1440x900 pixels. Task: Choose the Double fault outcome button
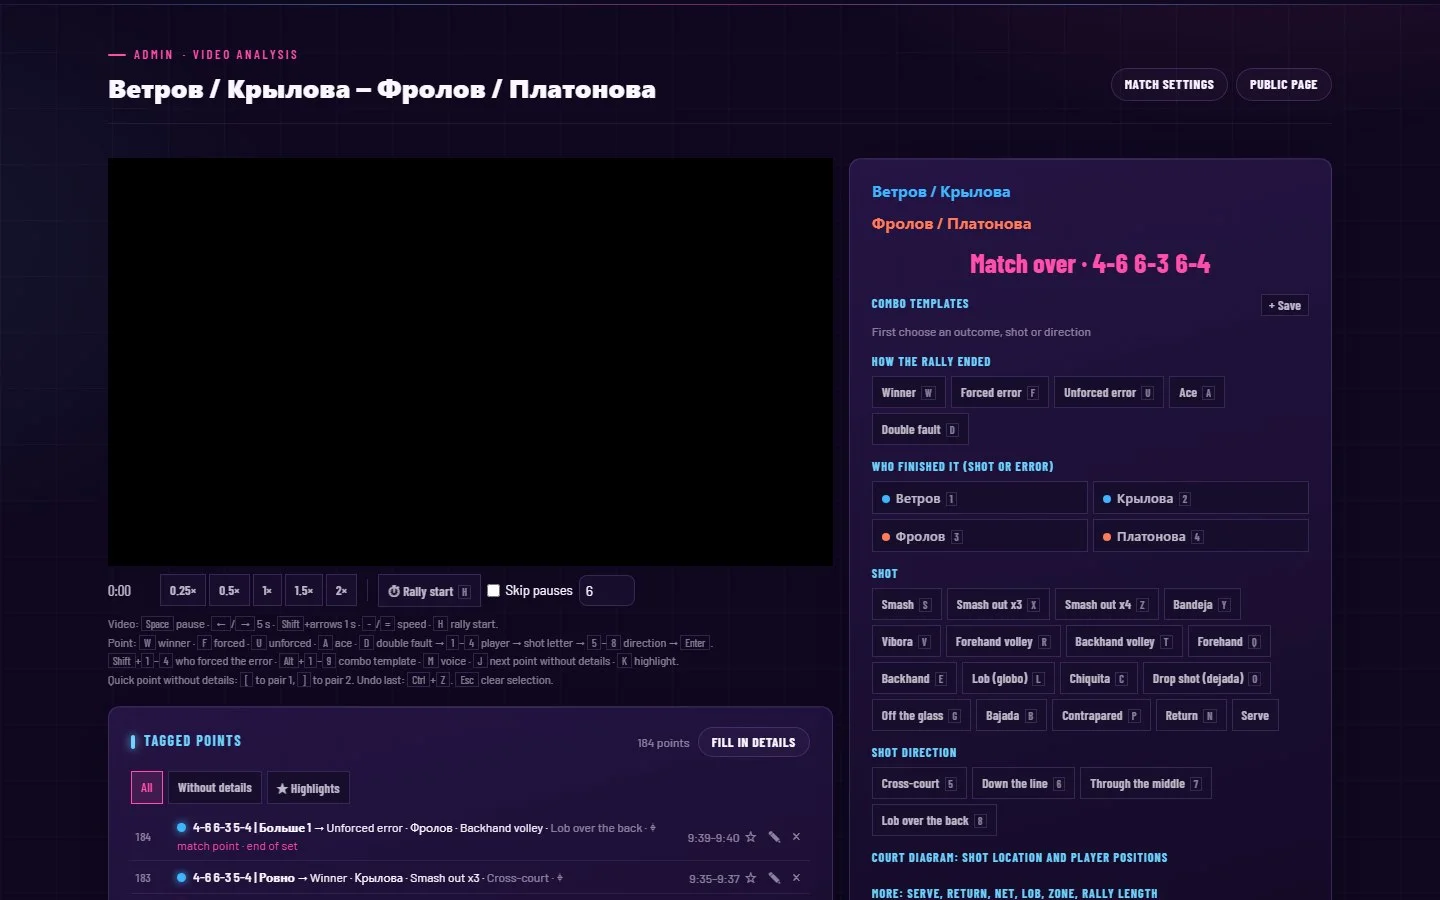pos(920,430)
